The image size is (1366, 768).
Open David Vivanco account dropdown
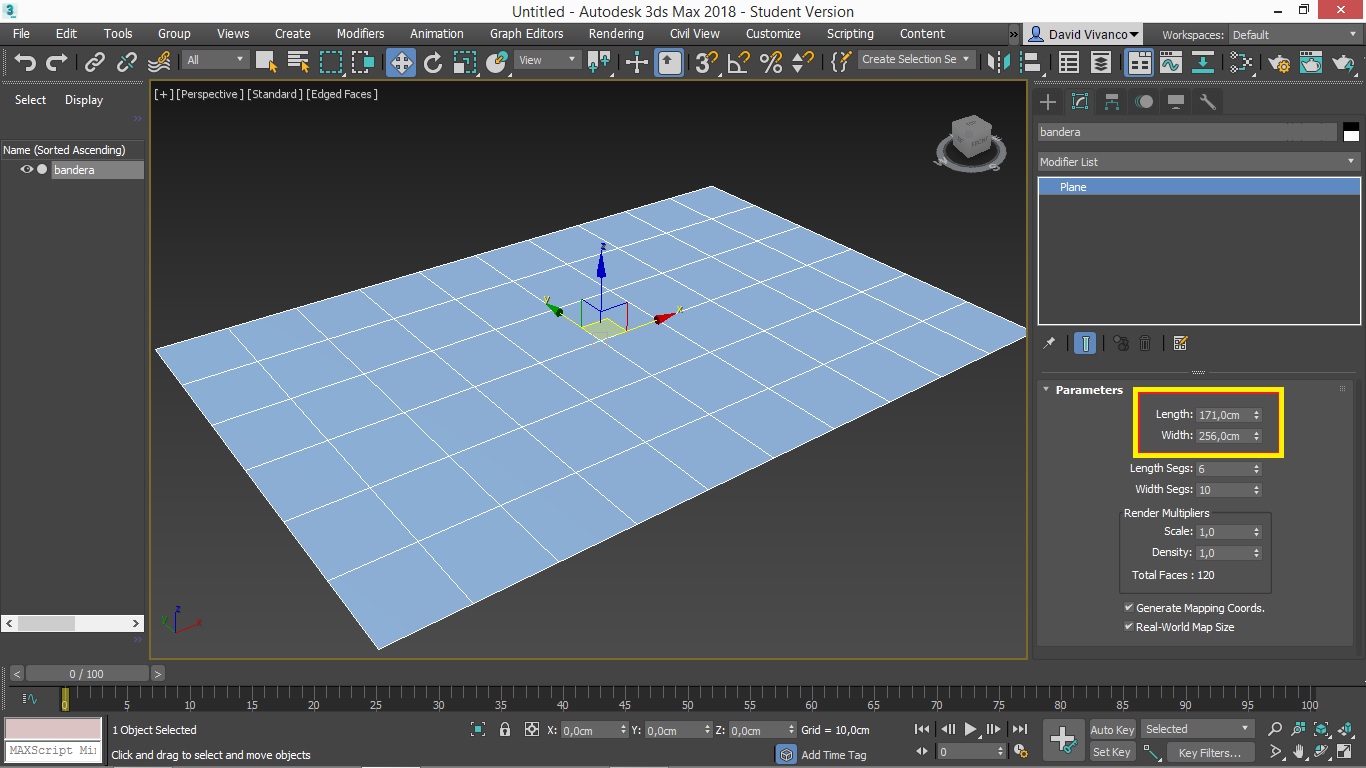pyautogui.click(x=1085, y=35)
